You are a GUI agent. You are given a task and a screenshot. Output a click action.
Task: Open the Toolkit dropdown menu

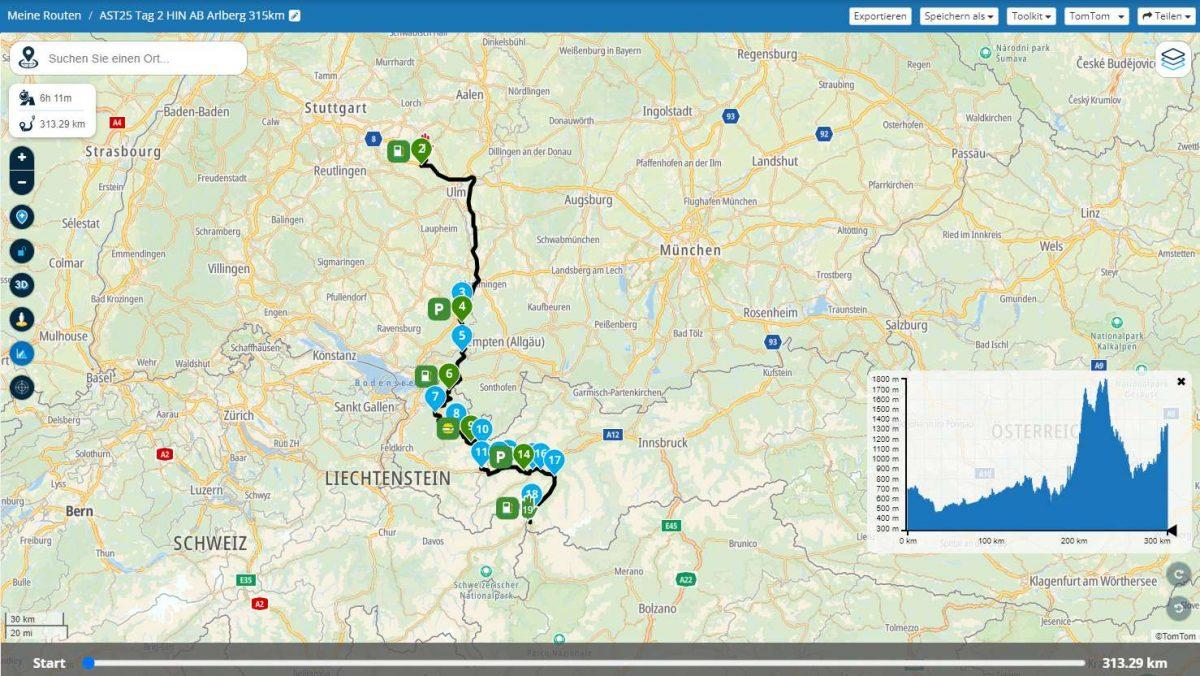(x=1031, y=16)
